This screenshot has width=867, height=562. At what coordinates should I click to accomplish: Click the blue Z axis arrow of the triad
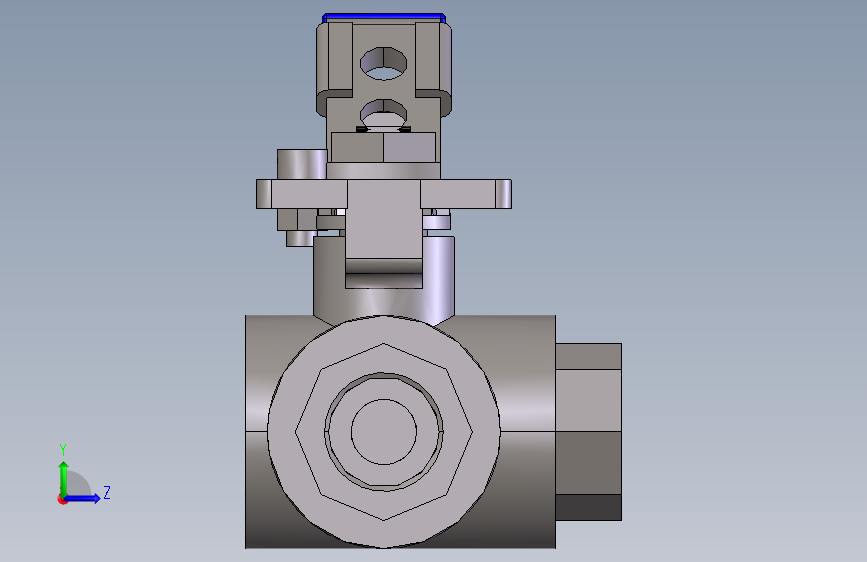83,498
